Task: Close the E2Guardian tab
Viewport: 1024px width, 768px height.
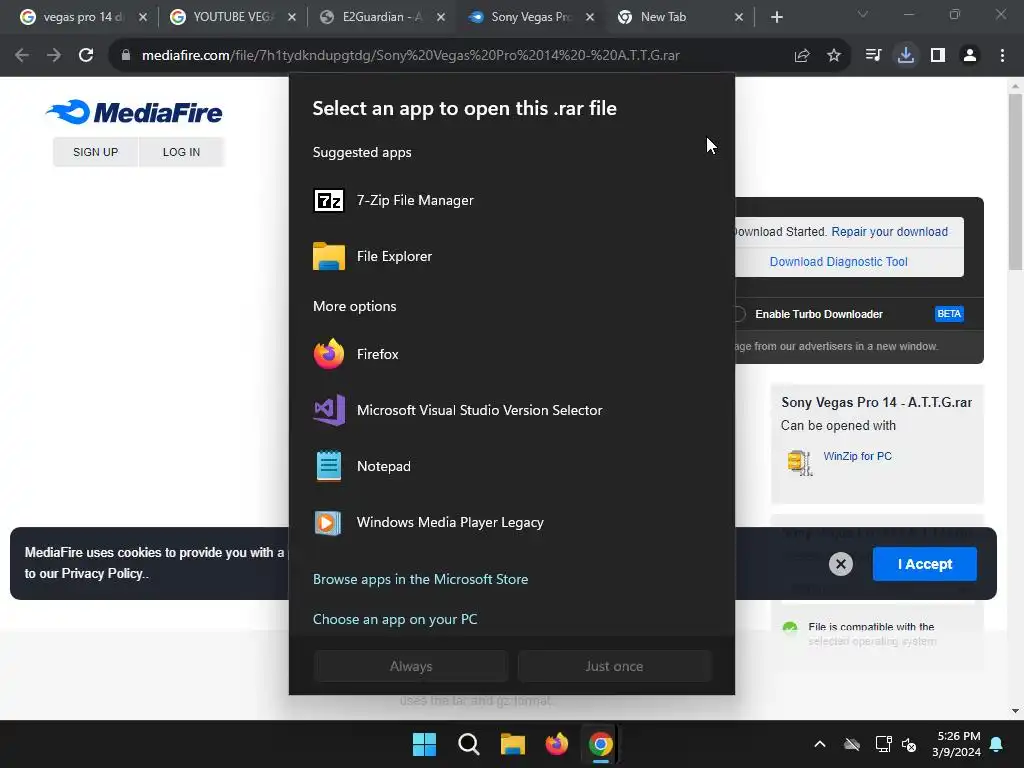Action: point(441,18)
